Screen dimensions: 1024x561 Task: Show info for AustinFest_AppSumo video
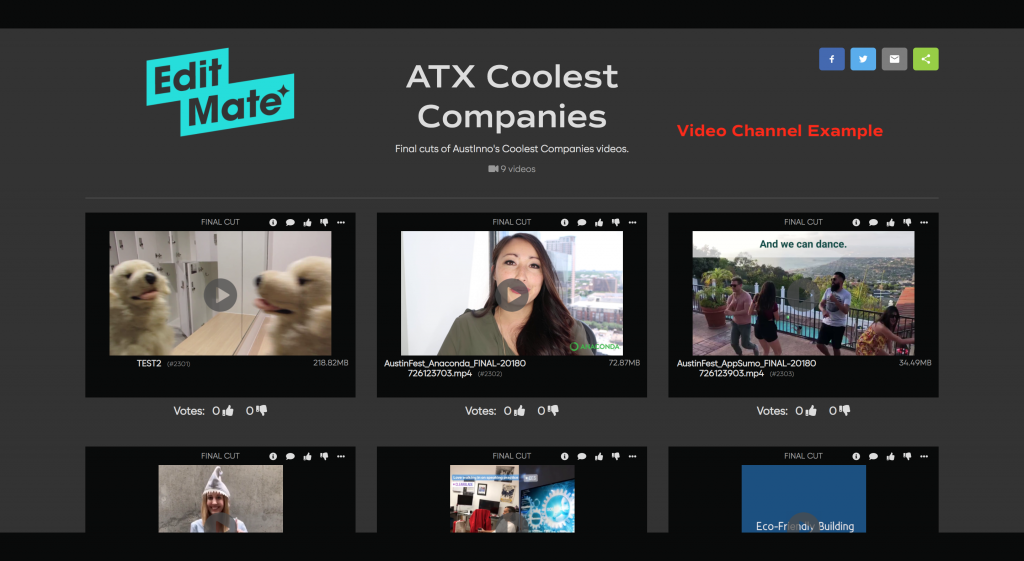[x=856, y=222]
